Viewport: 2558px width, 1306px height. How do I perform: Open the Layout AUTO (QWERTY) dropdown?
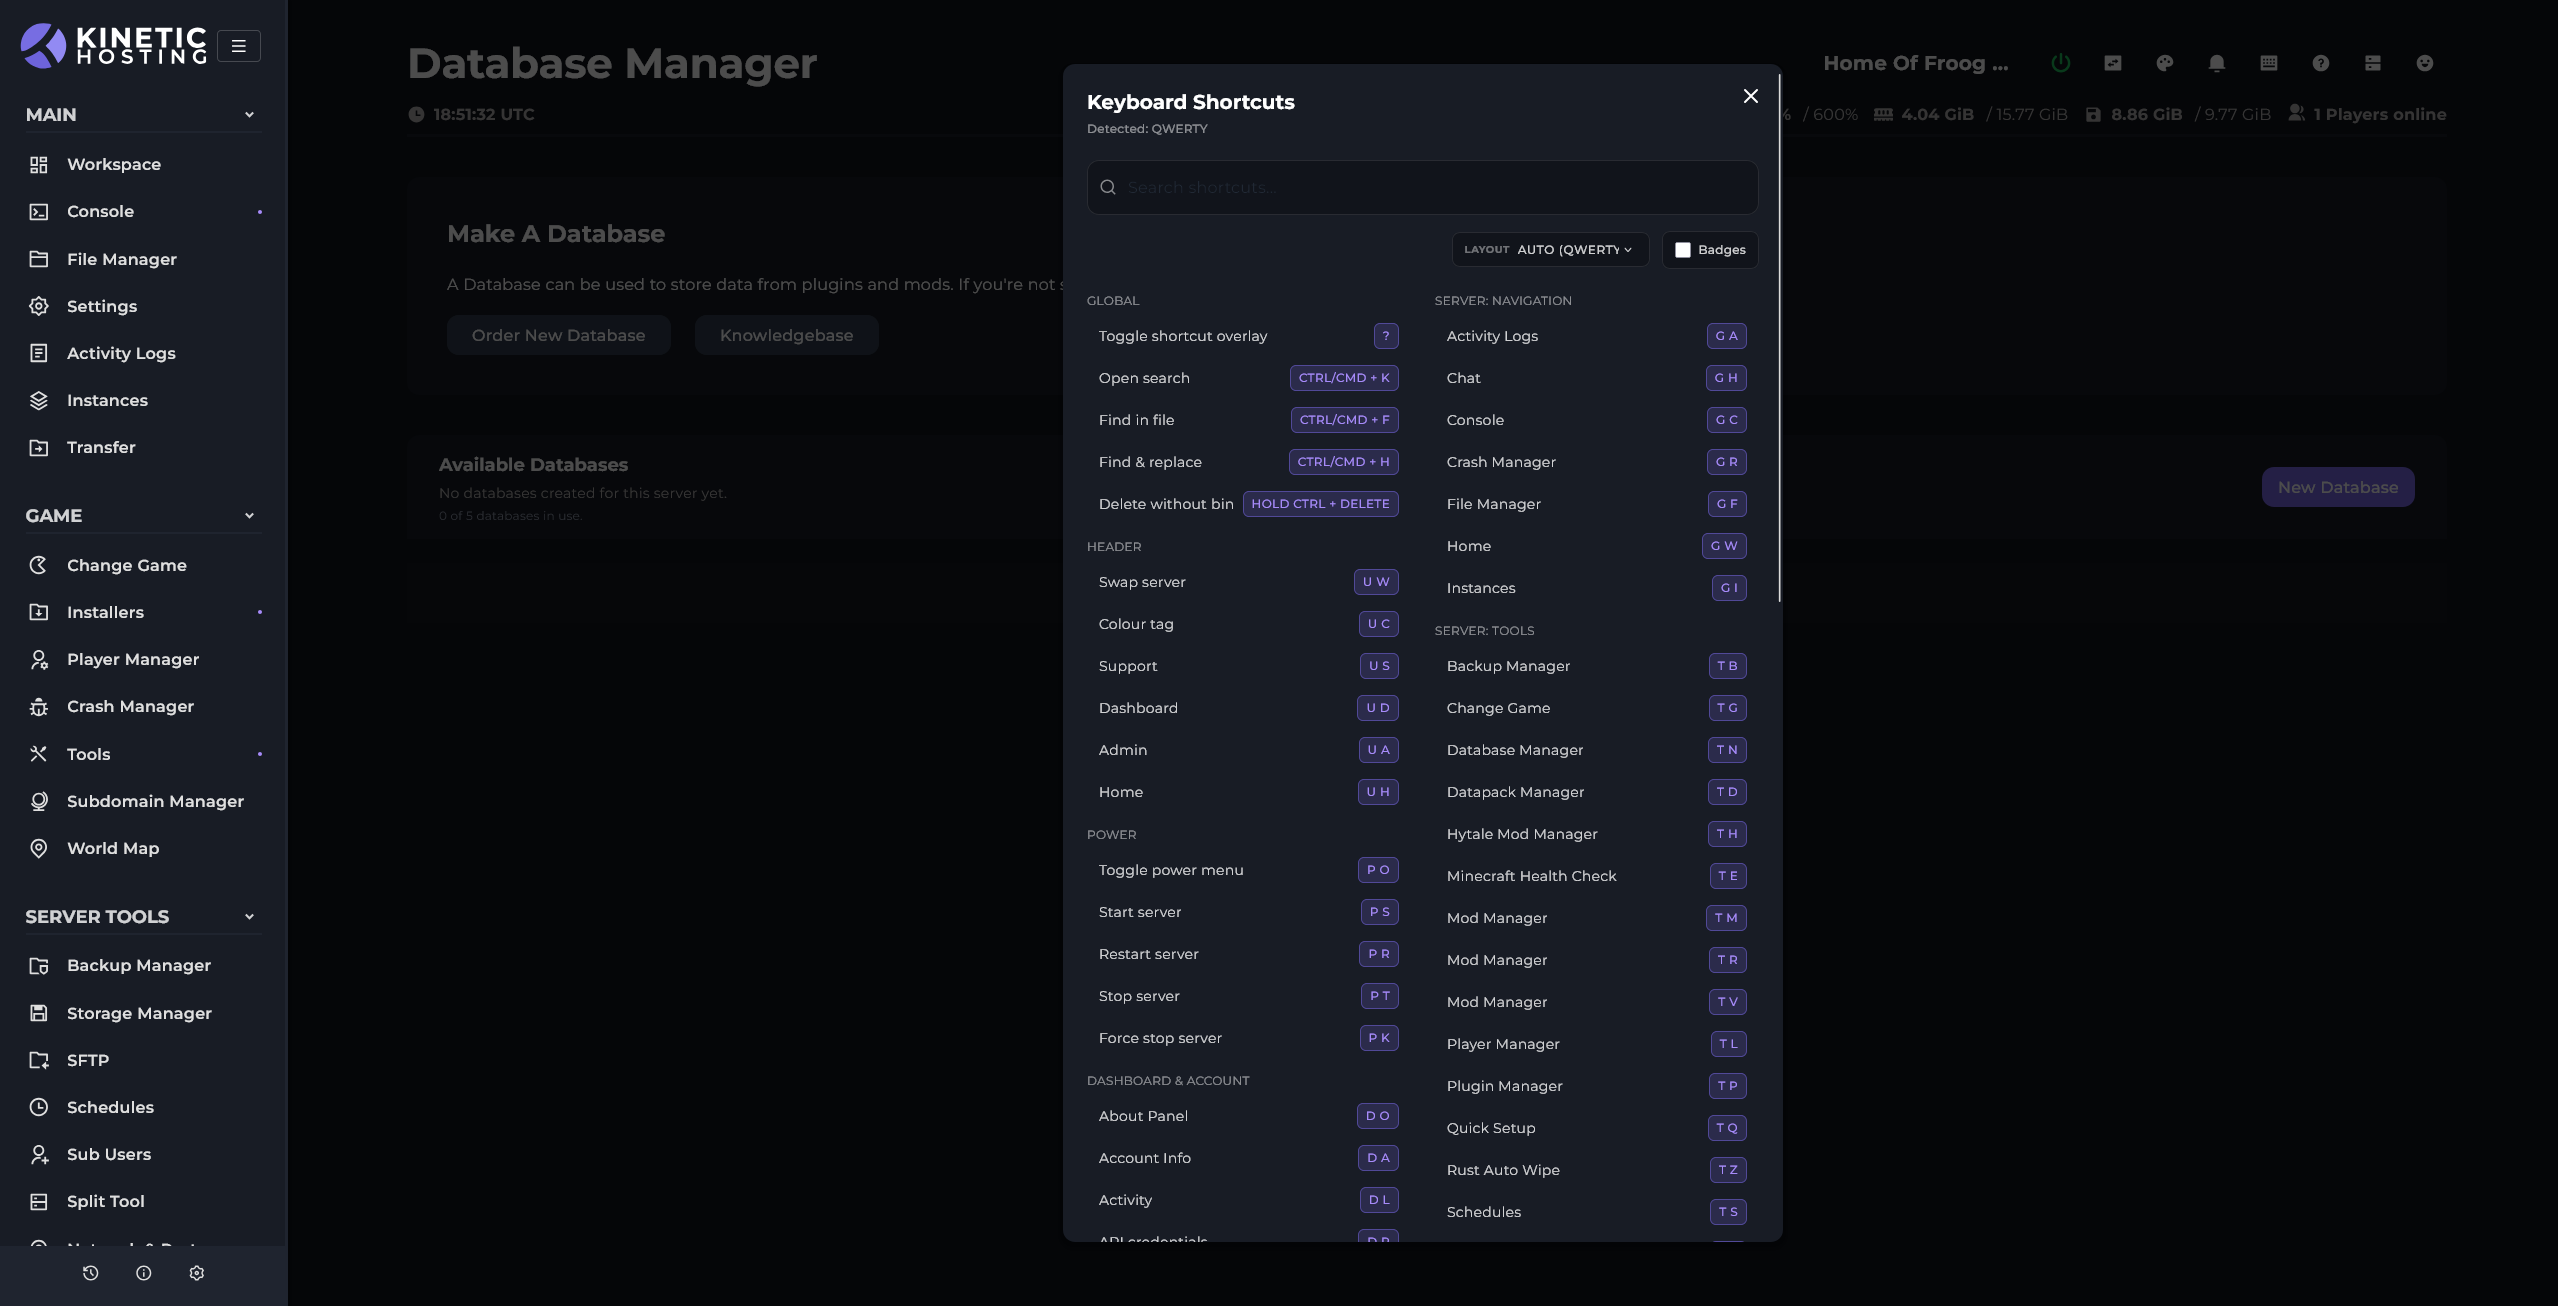tap(1549, 250)
